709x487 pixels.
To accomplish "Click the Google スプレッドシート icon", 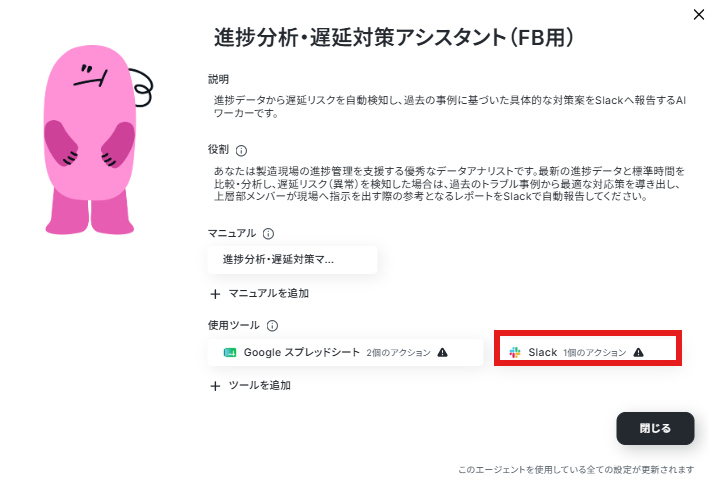I will (x=230, y=353).
